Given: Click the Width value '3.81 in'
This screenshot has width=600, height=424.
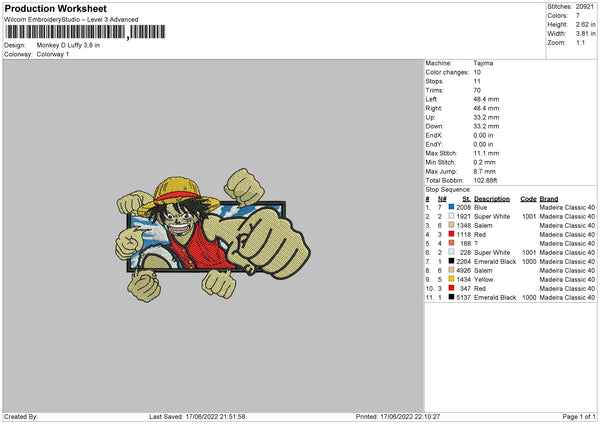Looking at the screenshot, I should click(x=585, y=34).
